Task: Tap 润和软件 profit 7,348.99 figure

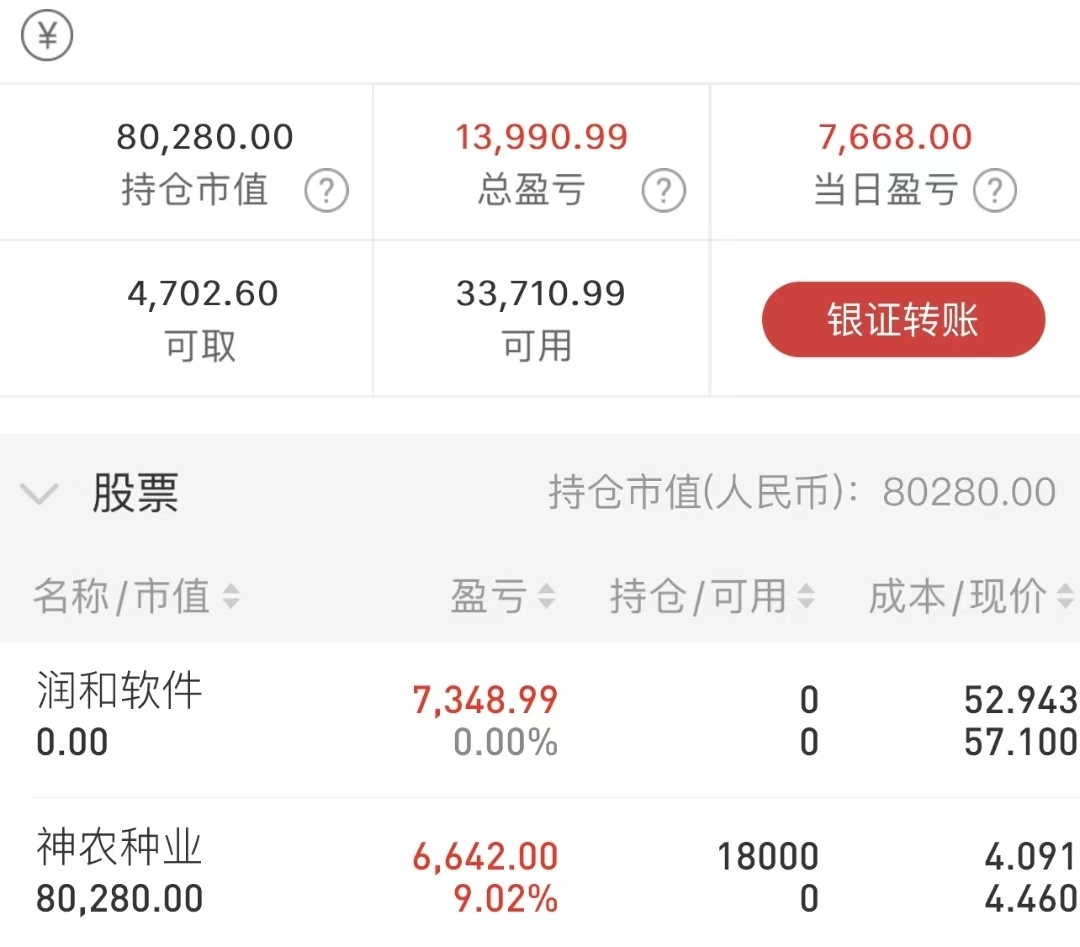Action: point(485,700)
